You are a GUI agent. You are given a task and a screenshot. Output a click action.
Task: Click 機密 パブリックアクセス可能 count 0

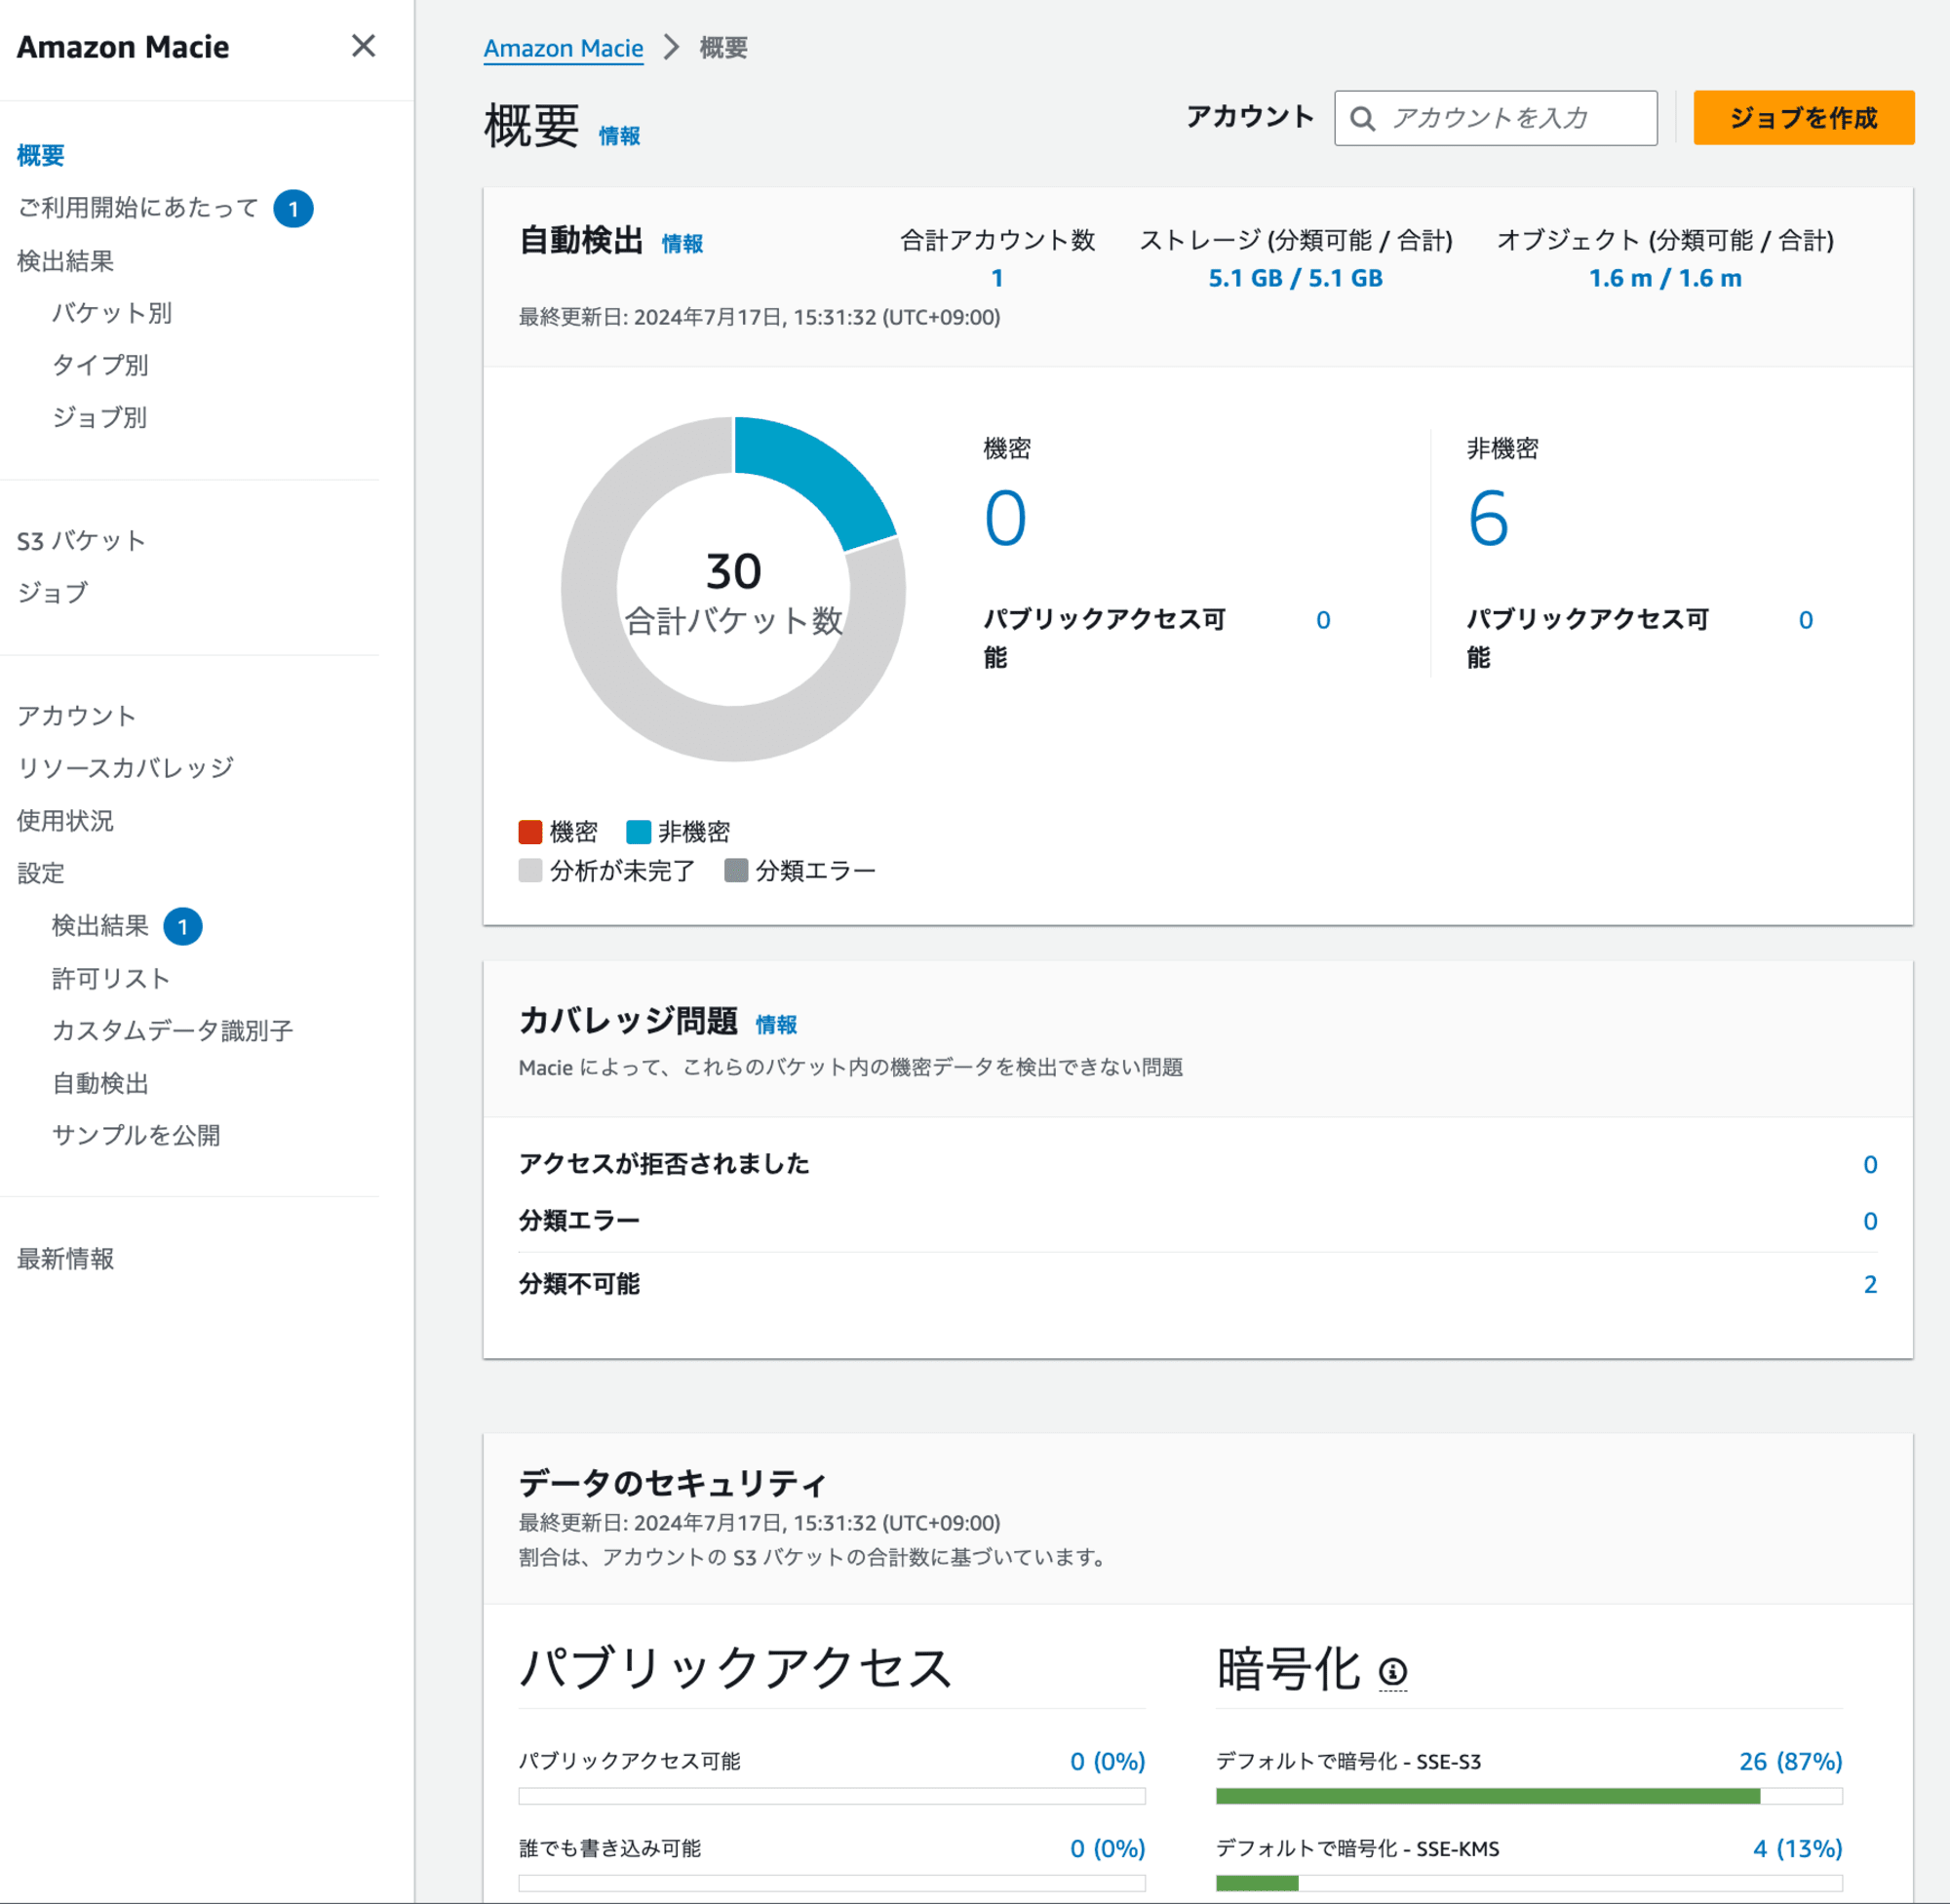point(1323,620)
